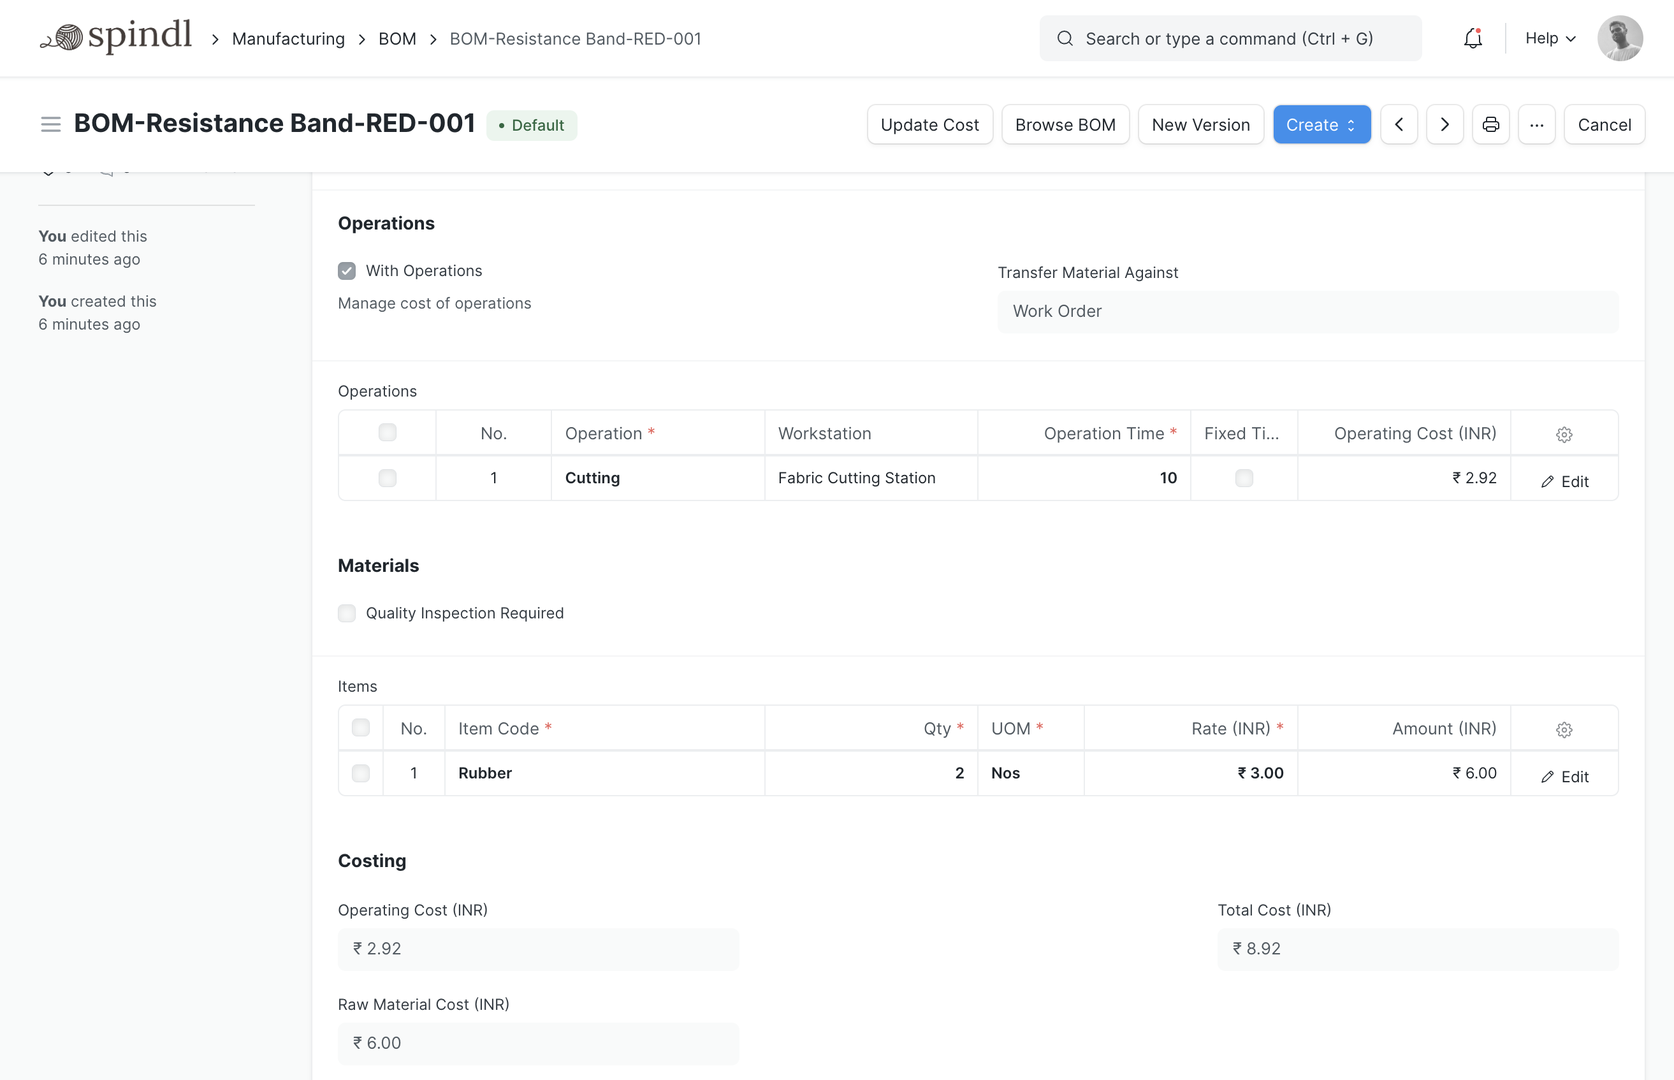Uncheck the With Operations checkbox
This screenshot has height=1080, width=1674.
(x=347, y=271)
